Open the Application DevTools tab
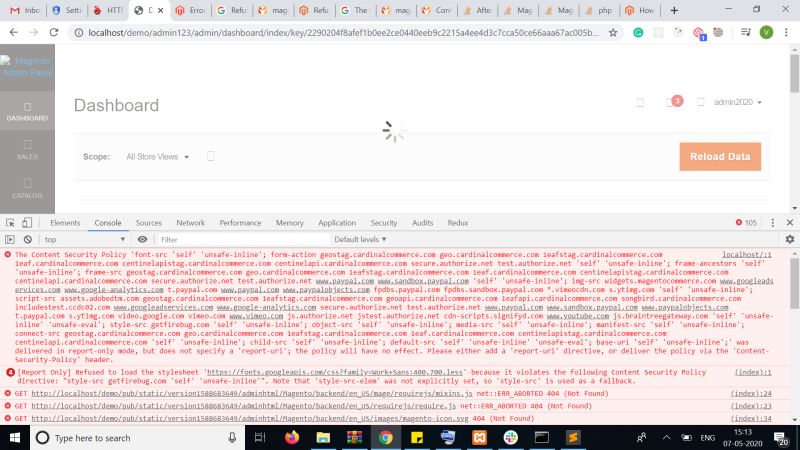Screen dimensions: 800x450 coord(337,223)
